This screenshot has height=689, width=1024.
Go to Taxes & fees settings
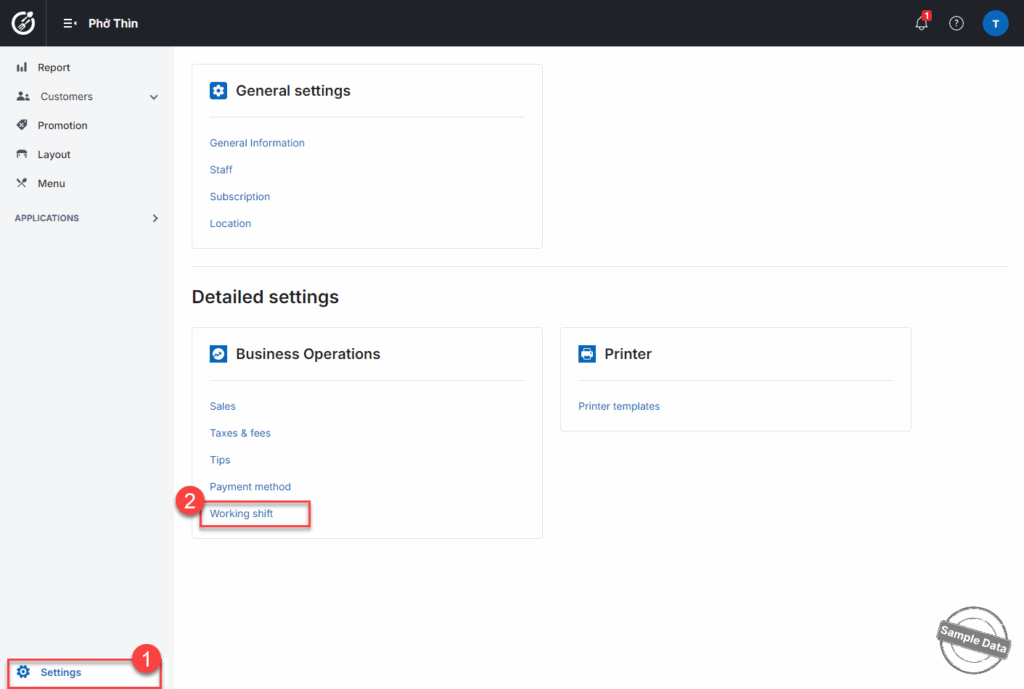(240, 433)
